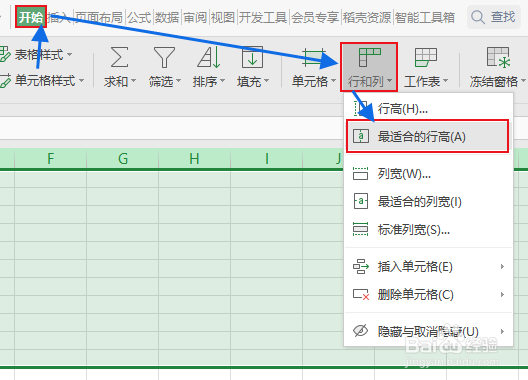Open the 冻结窗格 dropdown arrow

coord(523,81)
